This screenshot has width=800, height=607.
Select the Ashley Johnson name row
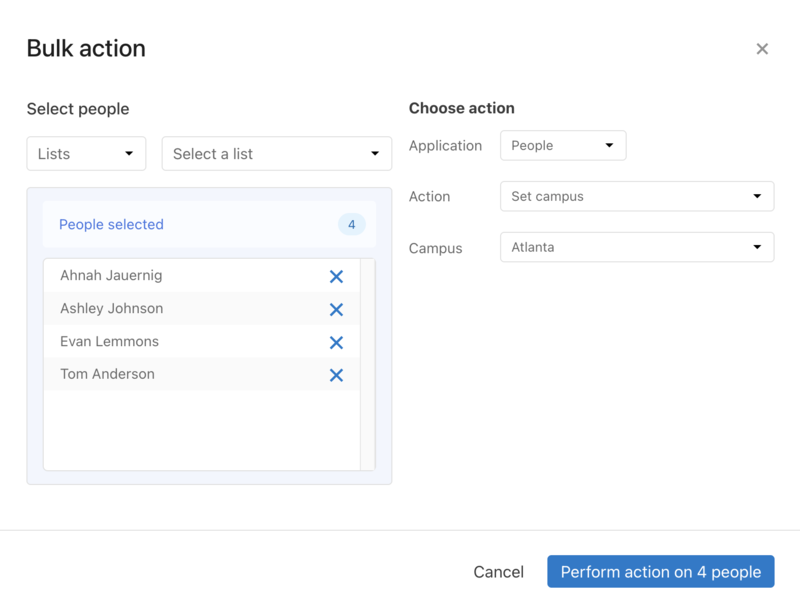(x=111, y=309)
